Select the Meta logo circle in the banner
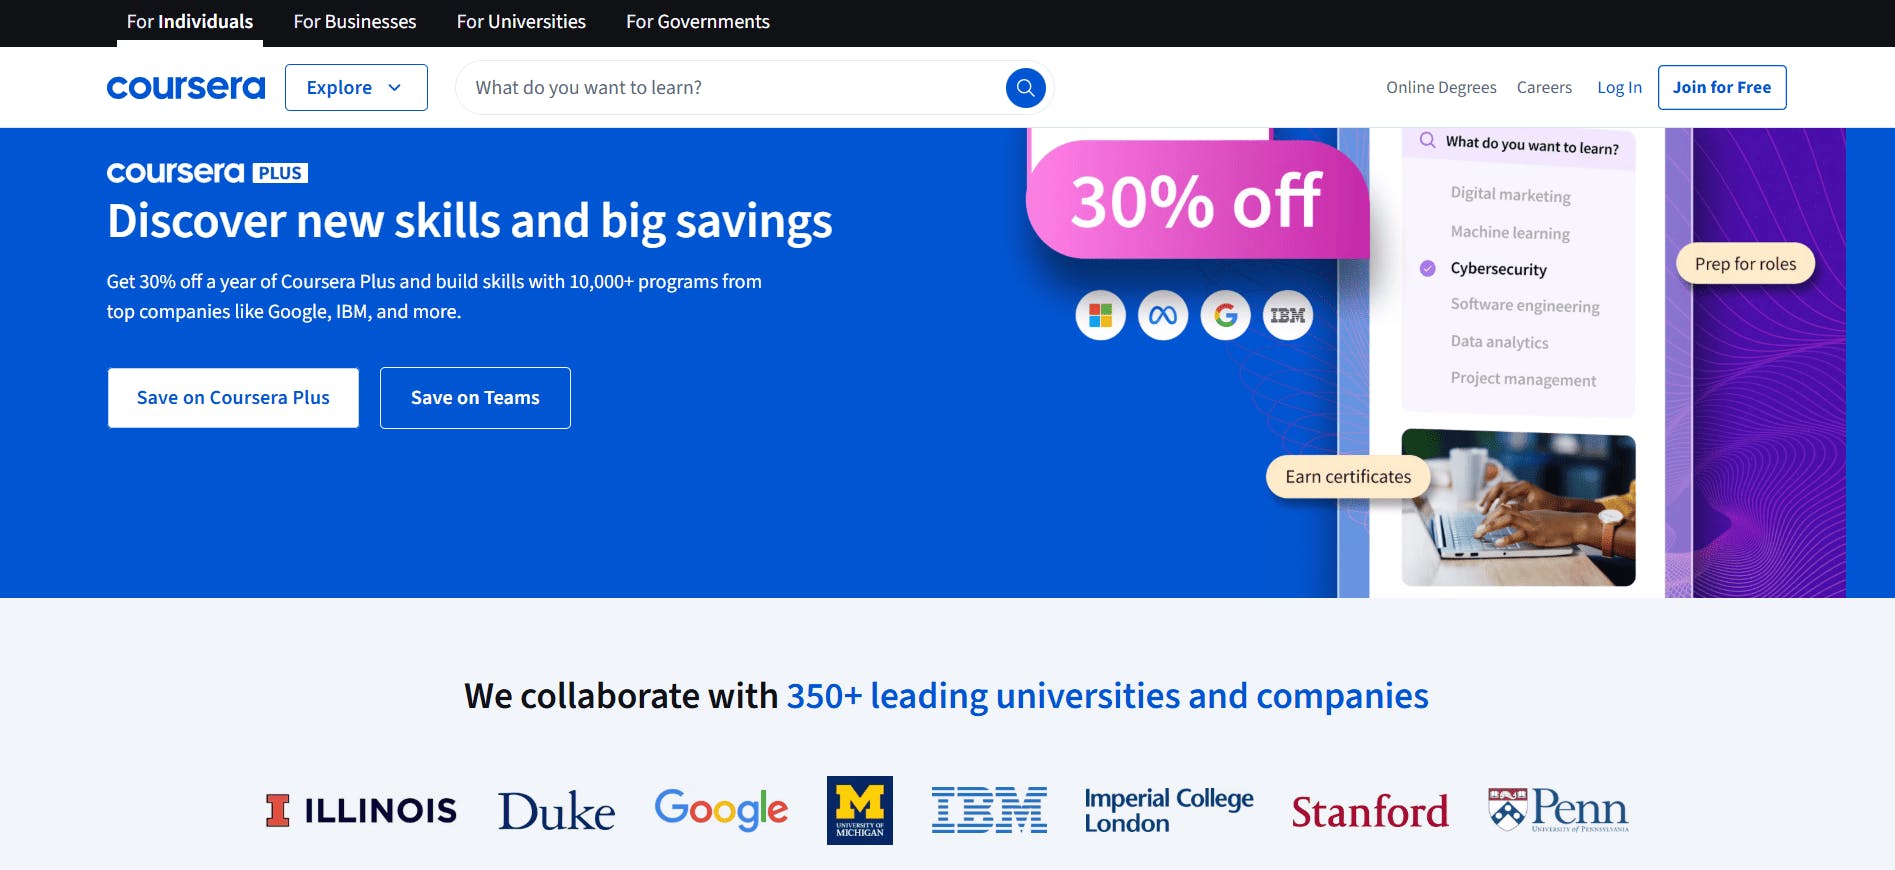The height and width of the screenshot is (870, 1895). point(1162,314)
